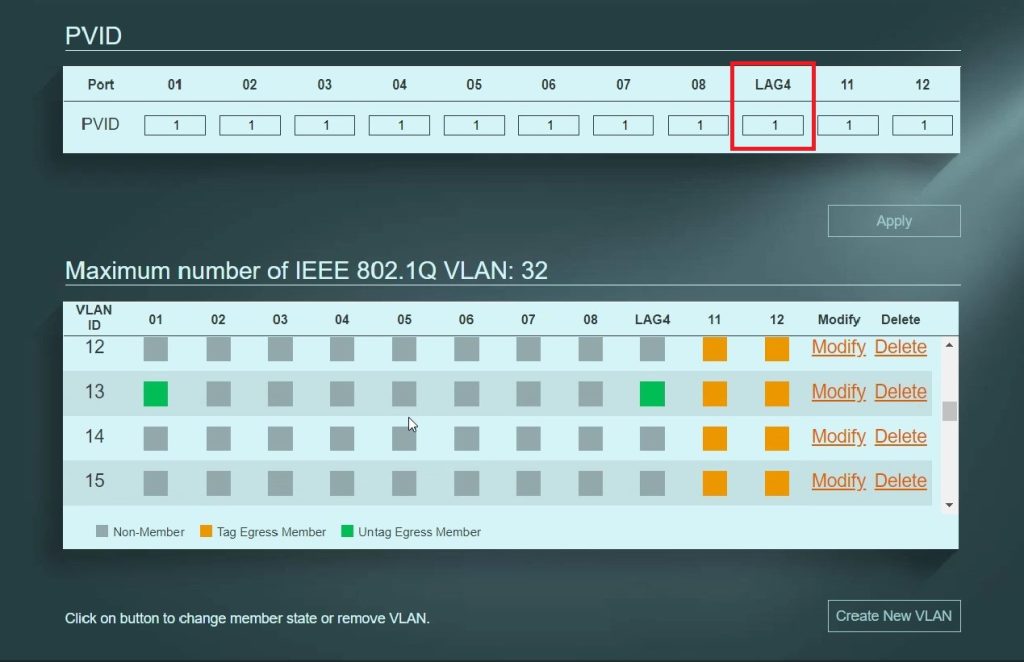Viewport: 1024px width, 662px height.
Task: Delete VLAN 15 via its Delete link
Action: (x=901, y=481)
